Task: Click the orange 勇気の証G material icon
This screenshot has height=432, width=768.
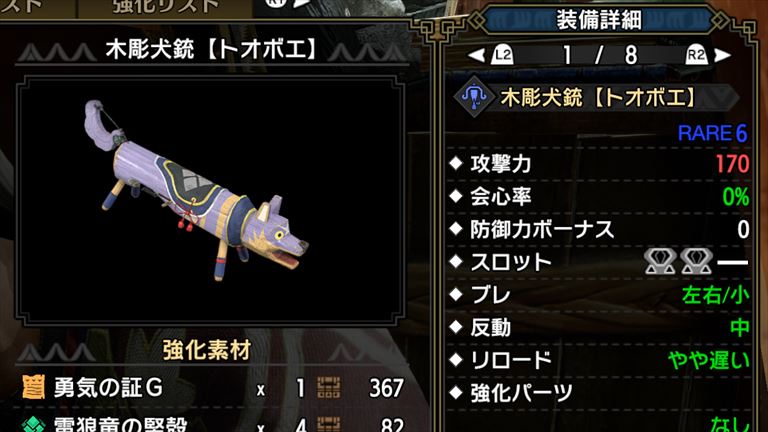Action: pyautogui.click(x=33, y=387)
